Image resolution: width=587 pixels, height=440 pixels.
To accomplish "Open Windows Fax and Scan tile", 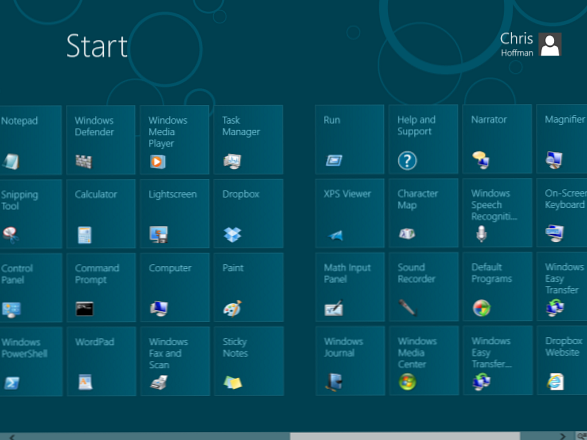I will tap(175, 361).
